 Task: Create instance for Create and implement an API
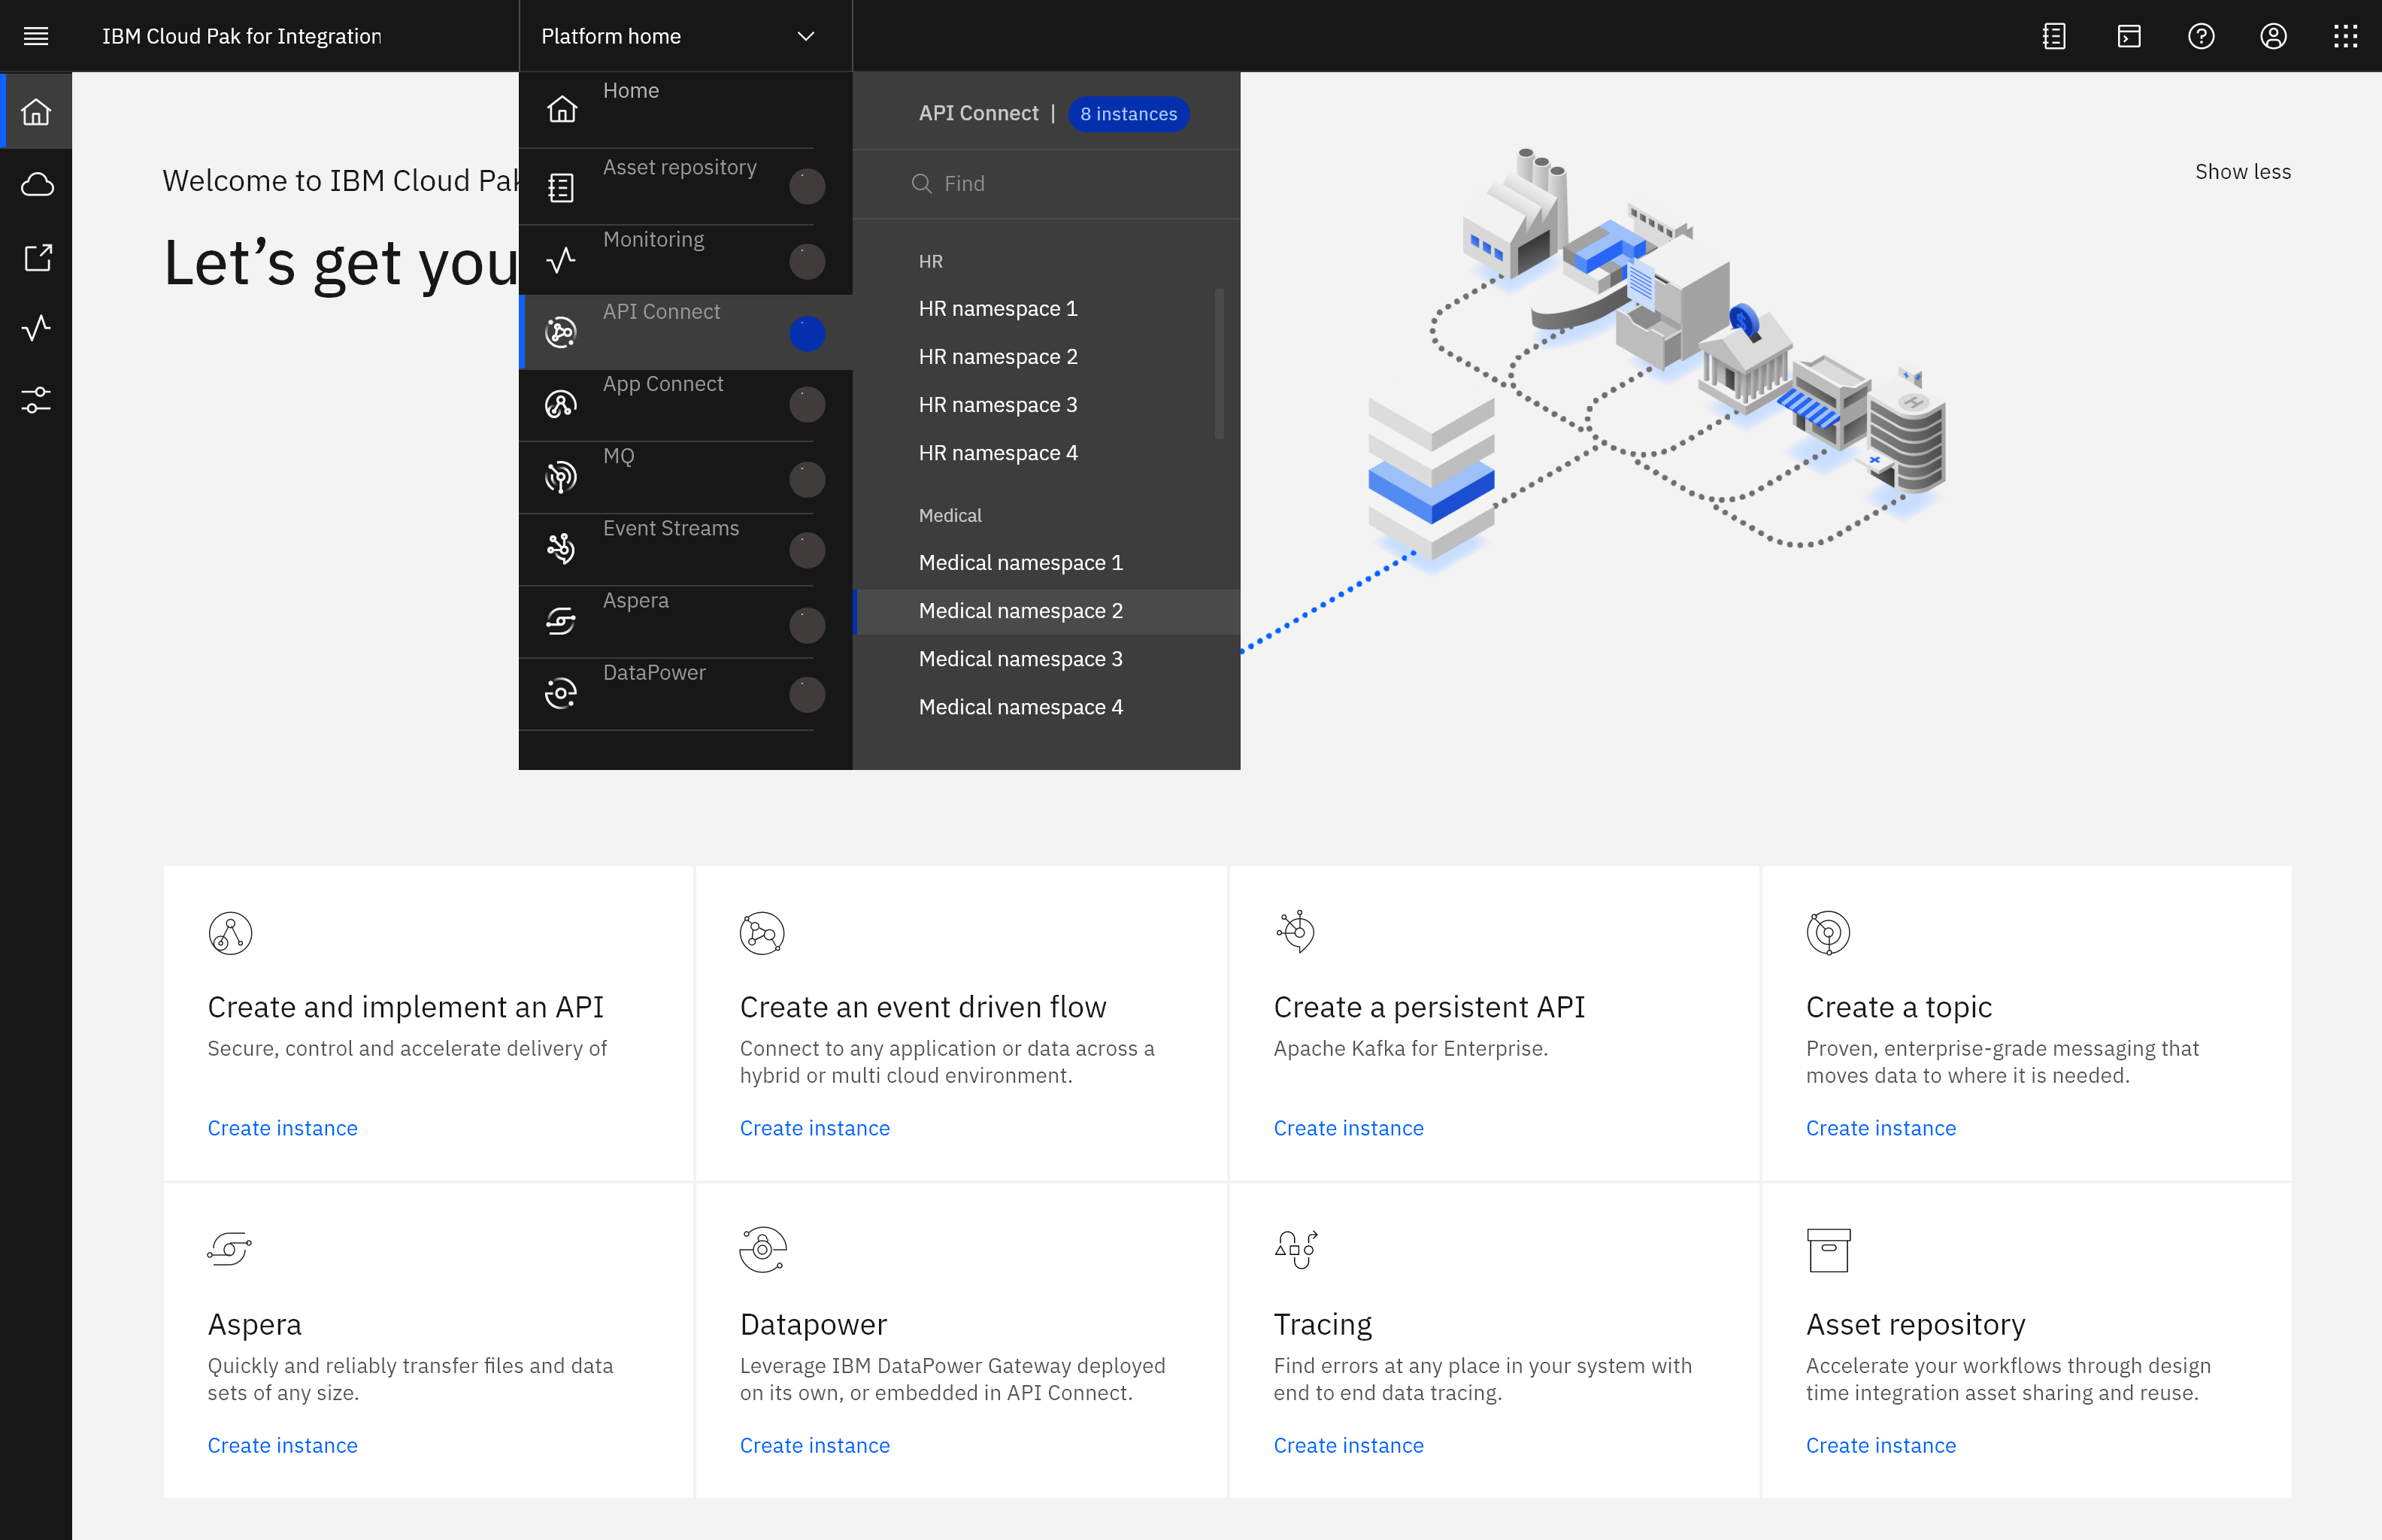283,1128
